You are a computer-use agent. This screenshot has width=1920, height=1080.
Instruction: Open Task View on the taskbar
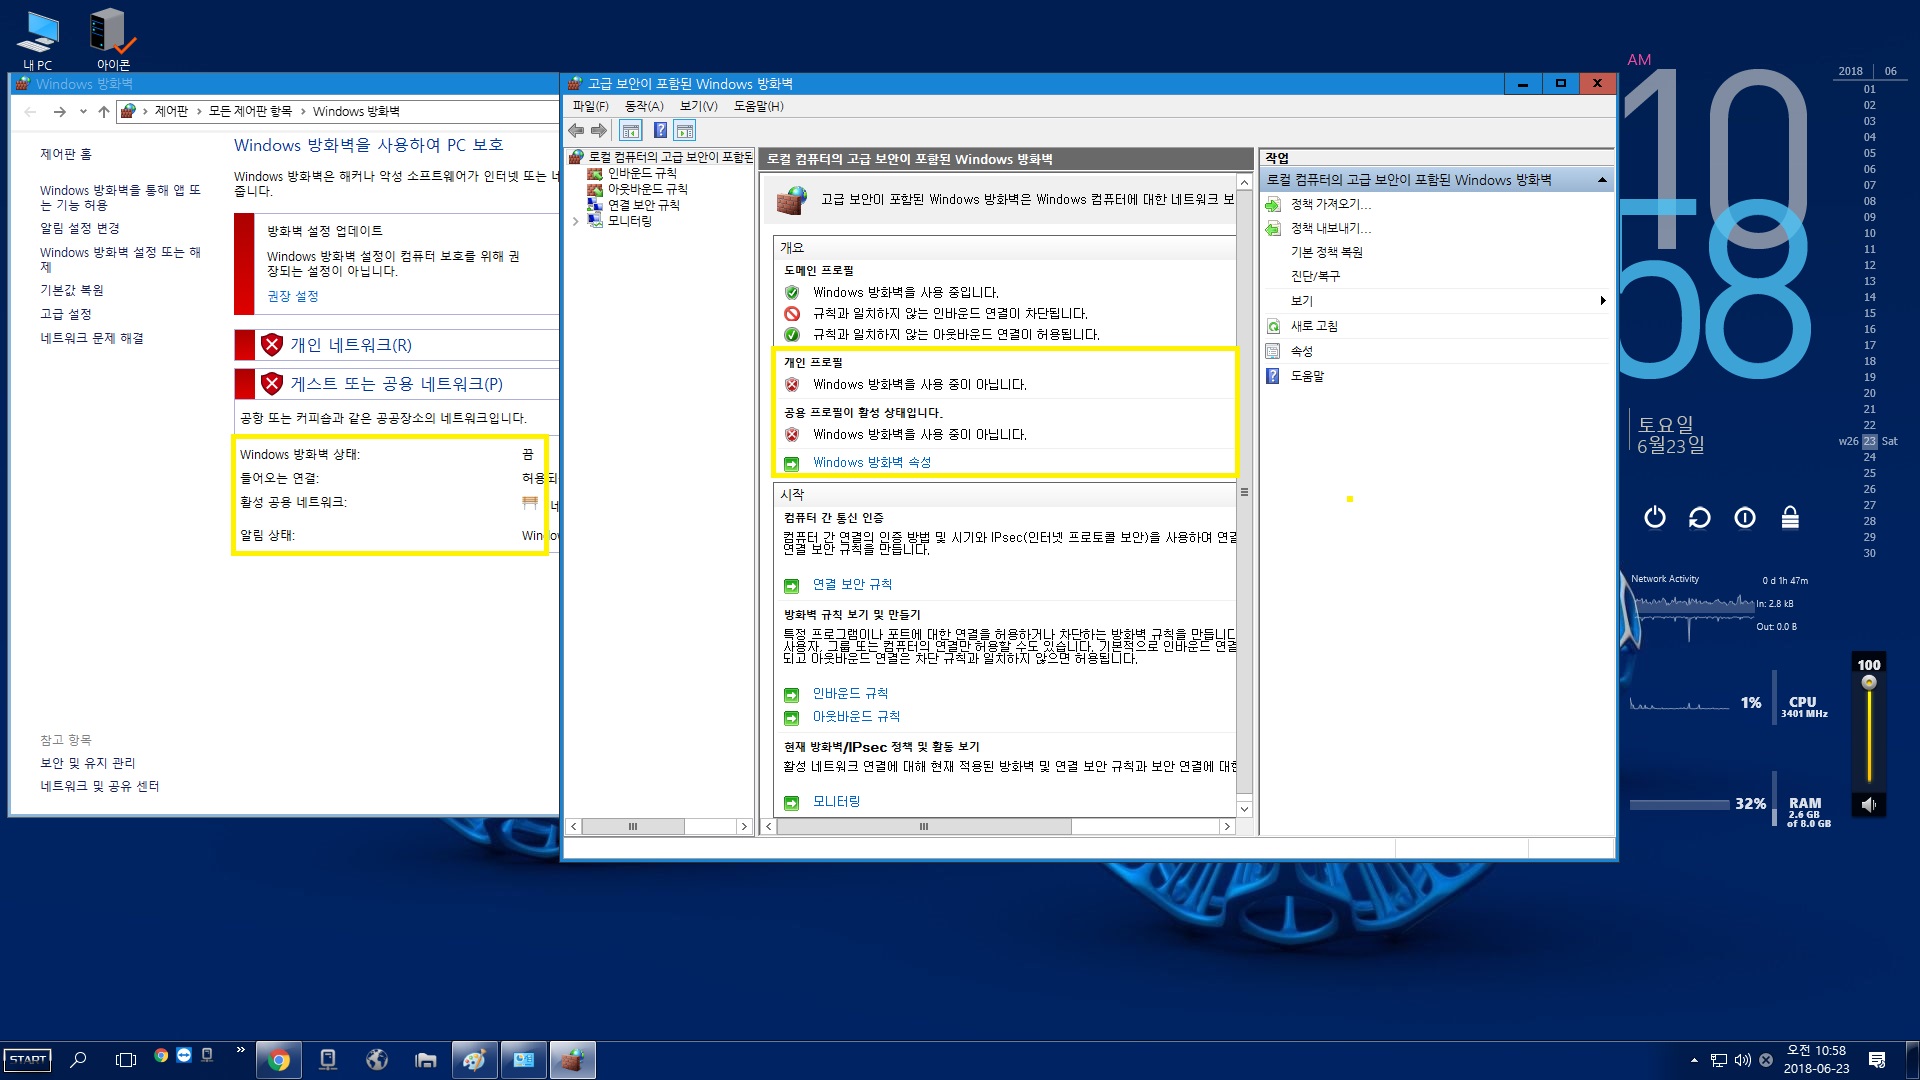coord(126,1060)
